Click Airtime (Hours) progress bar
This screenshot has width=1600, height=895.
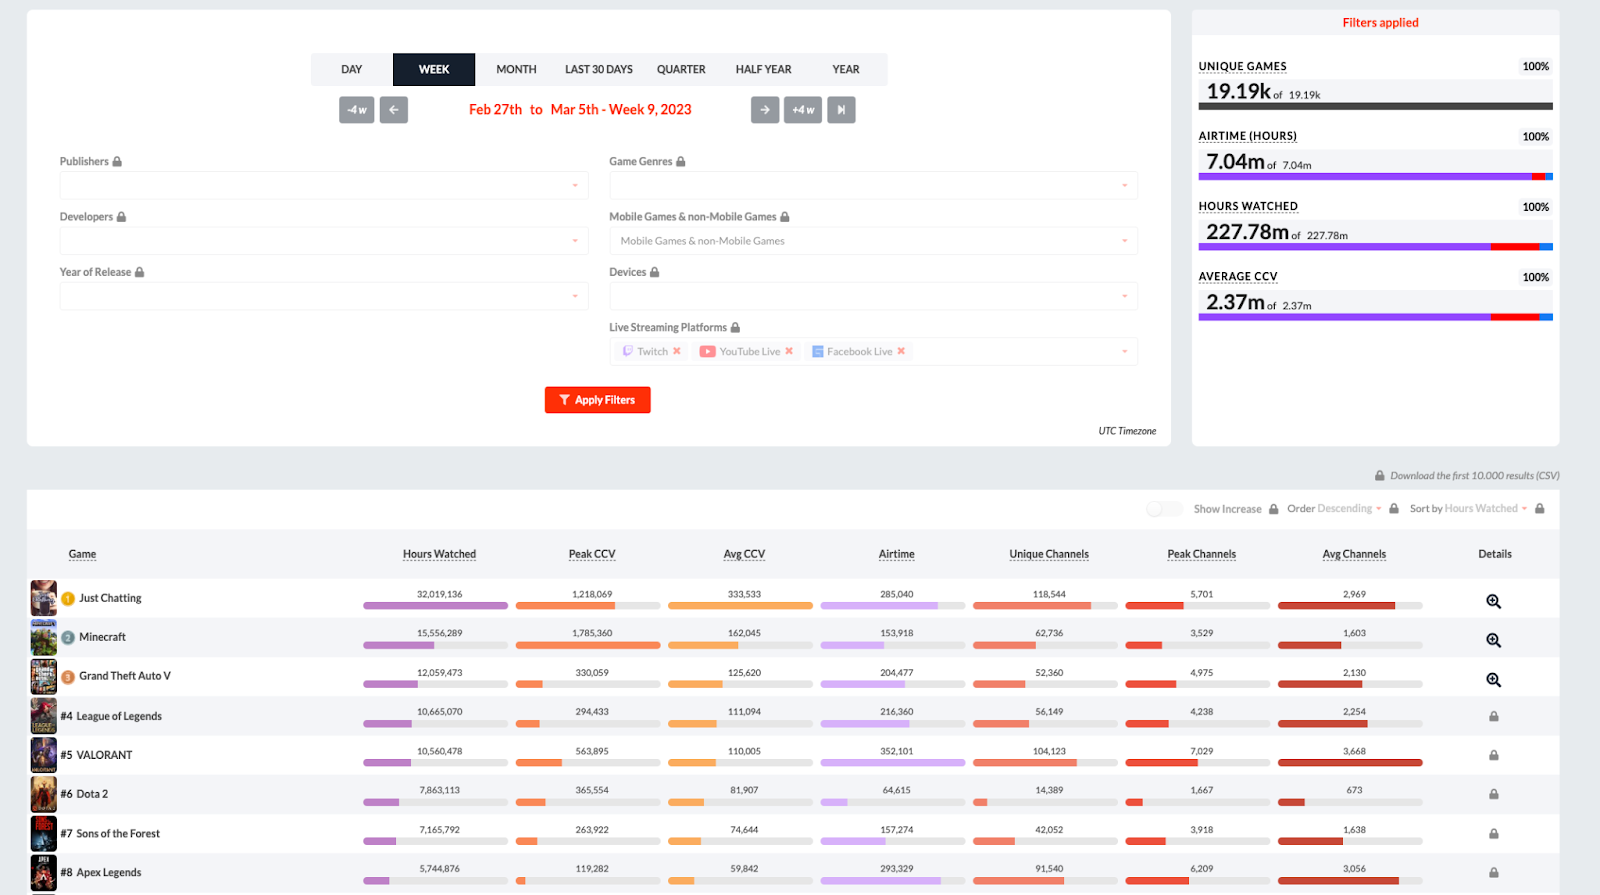[x=1376, y=176]
